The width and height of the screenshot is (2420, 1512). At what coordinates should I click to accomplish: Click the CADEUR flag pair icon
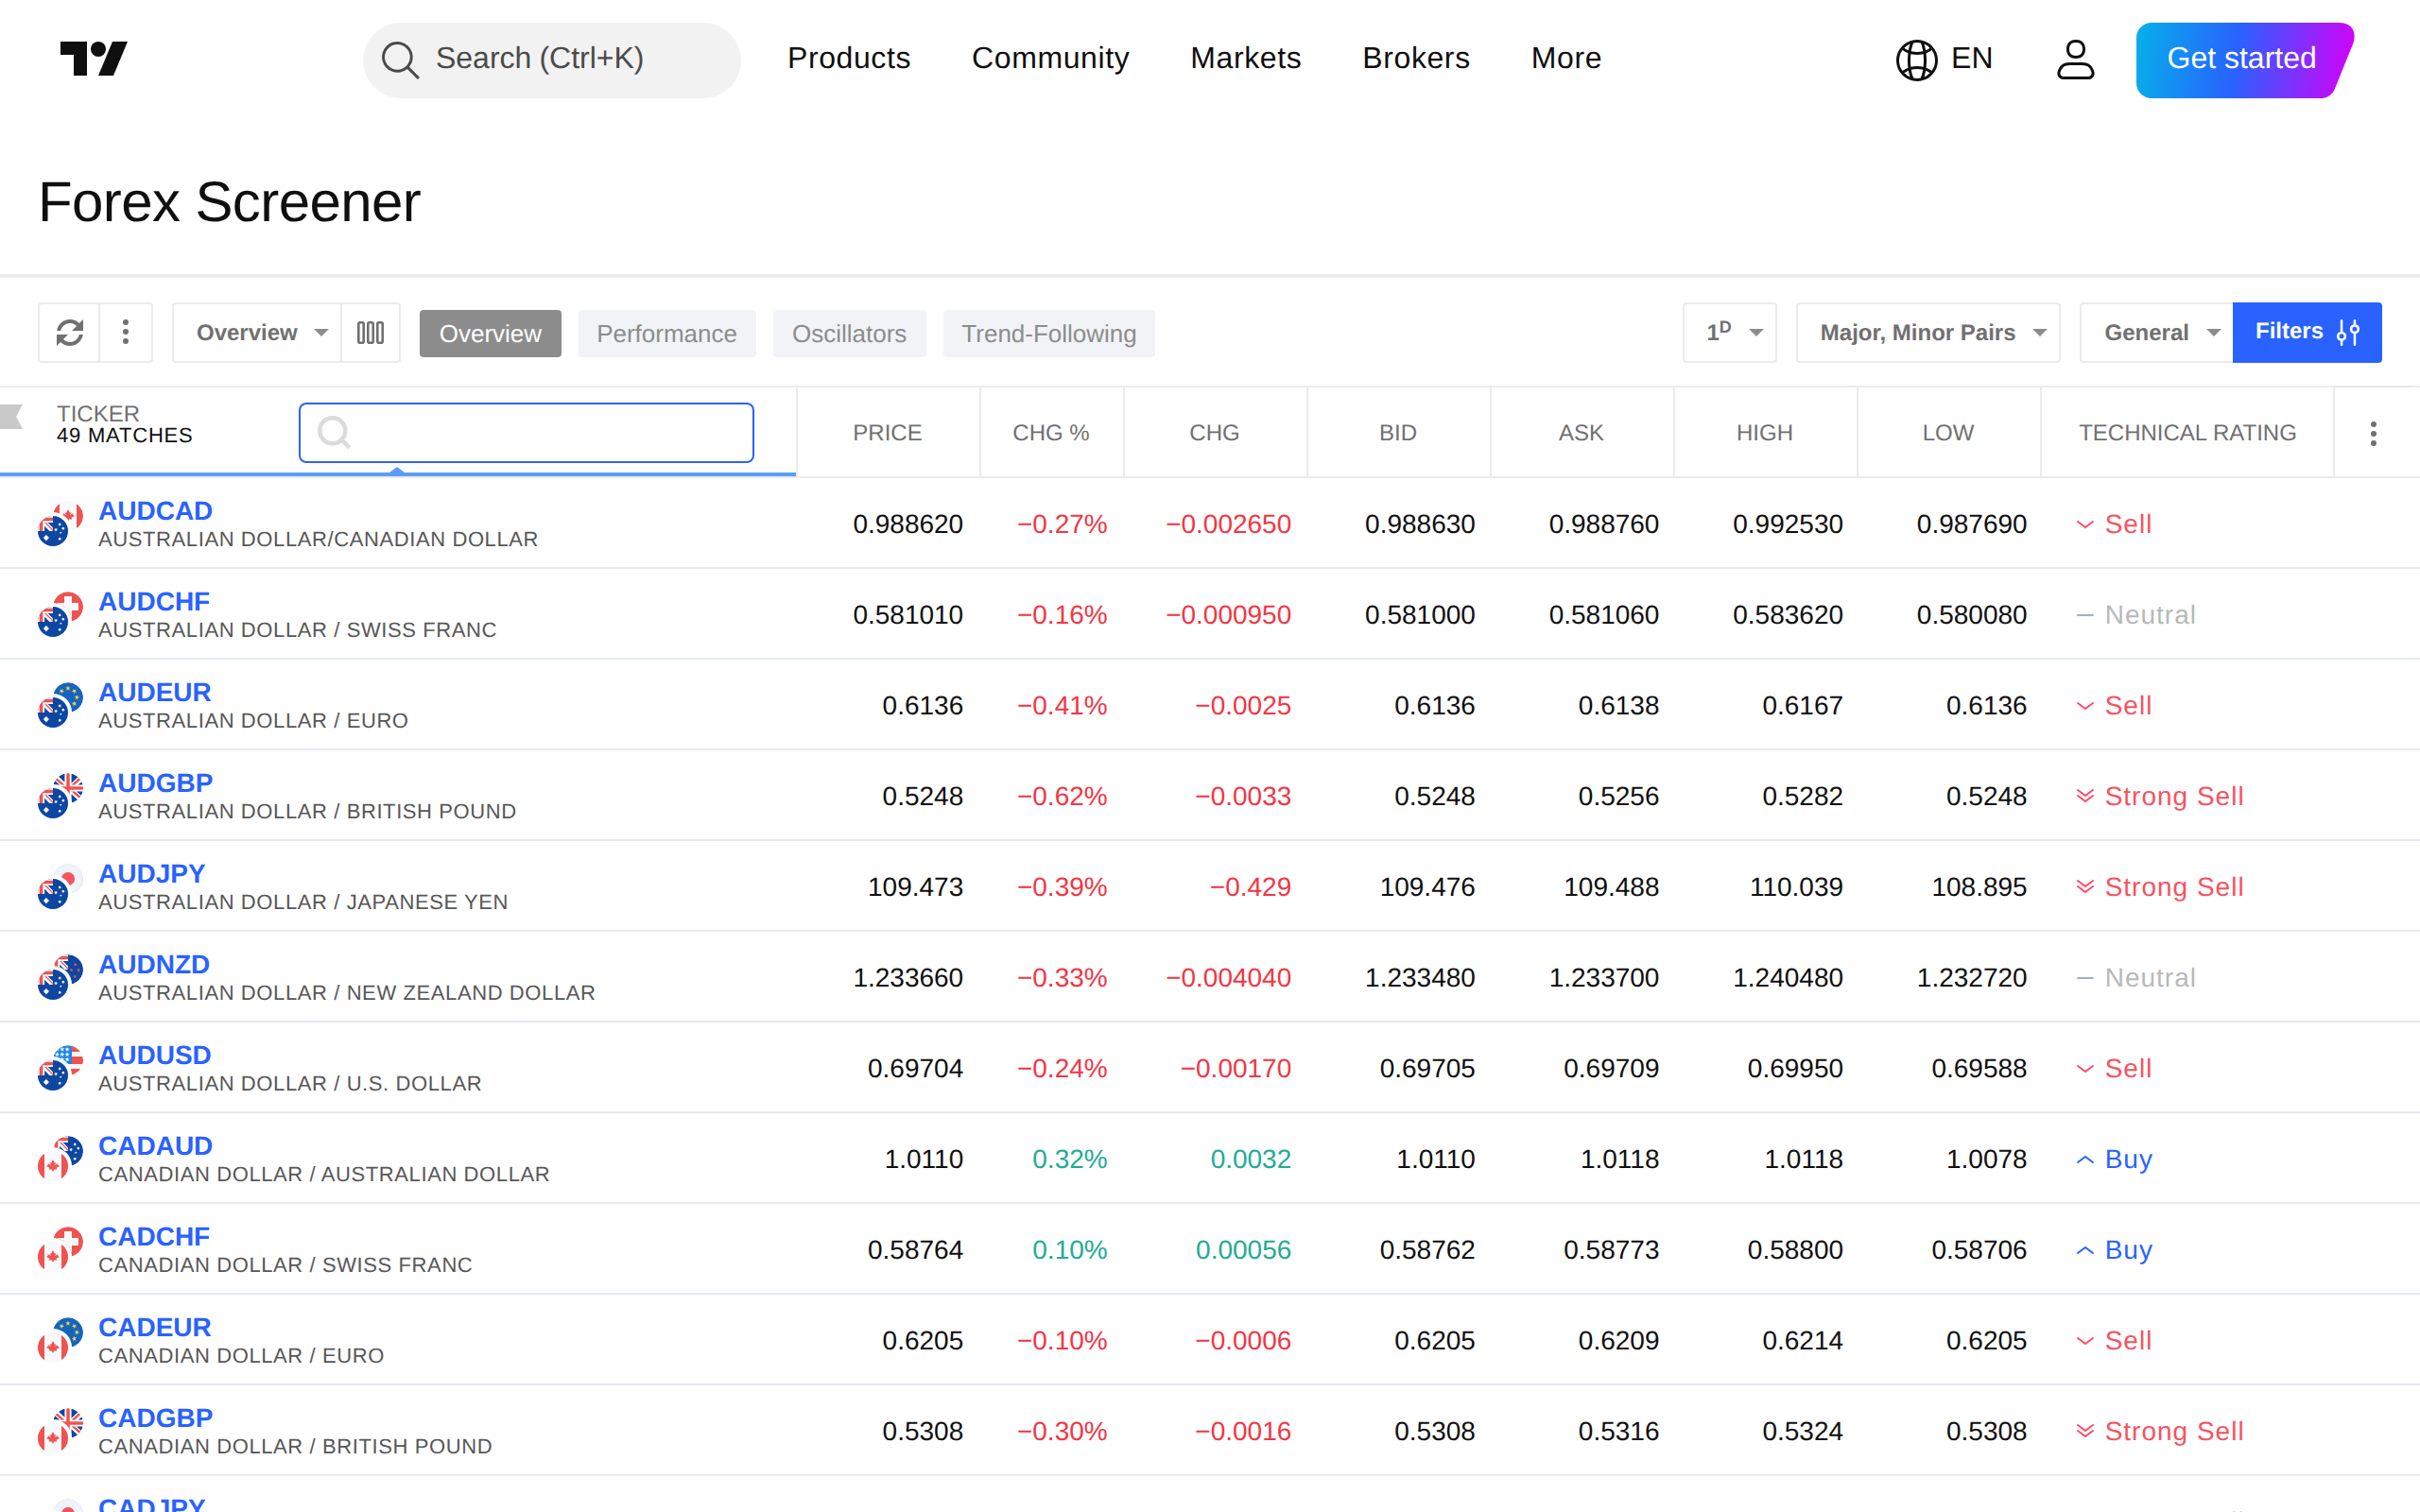(x=60, y=1340)
